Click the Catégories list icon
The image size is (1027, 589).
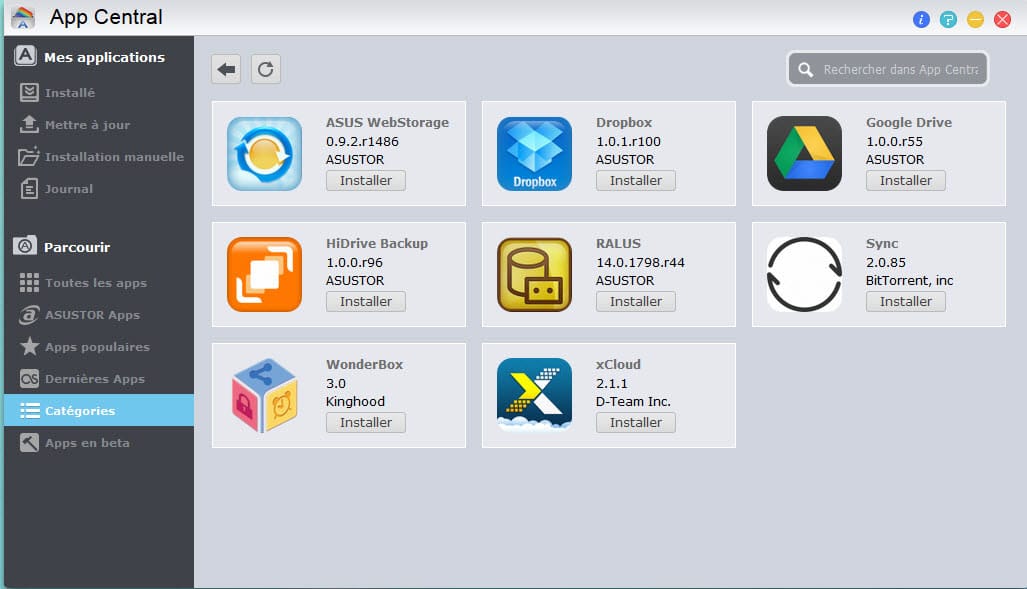29,410
